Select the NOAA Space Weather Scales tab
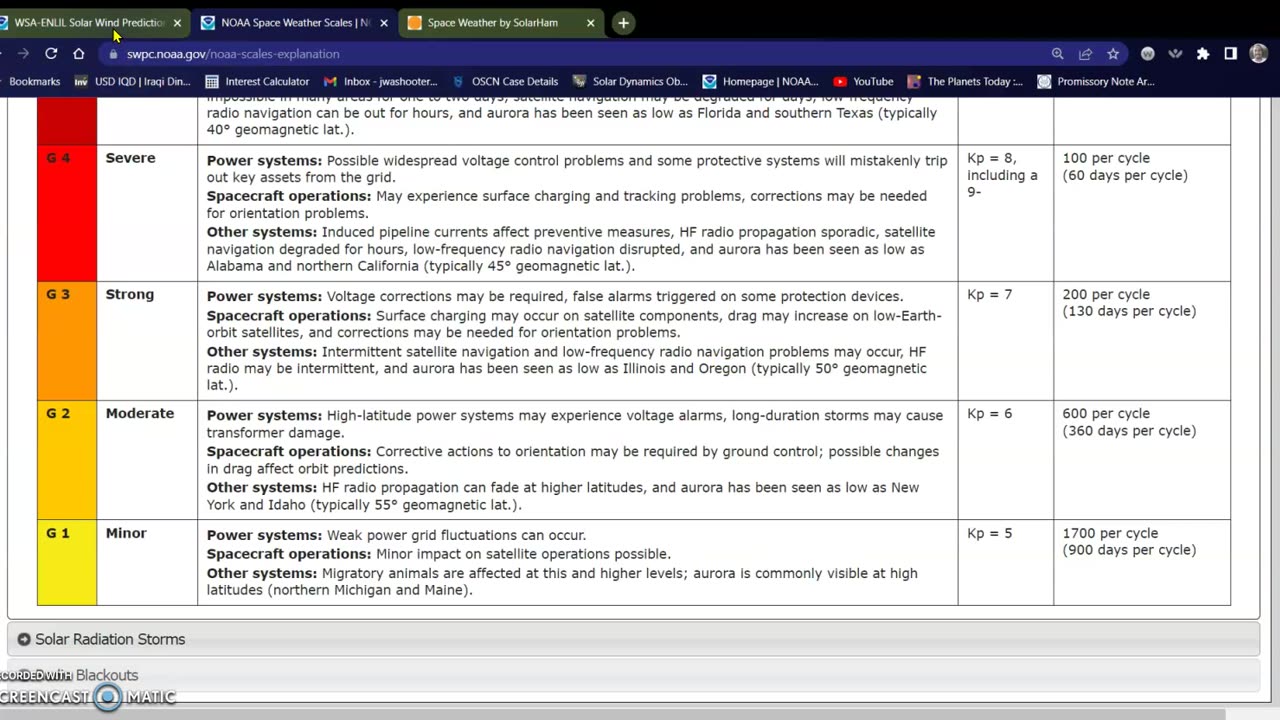1280x720 pixels. (295, 22)
